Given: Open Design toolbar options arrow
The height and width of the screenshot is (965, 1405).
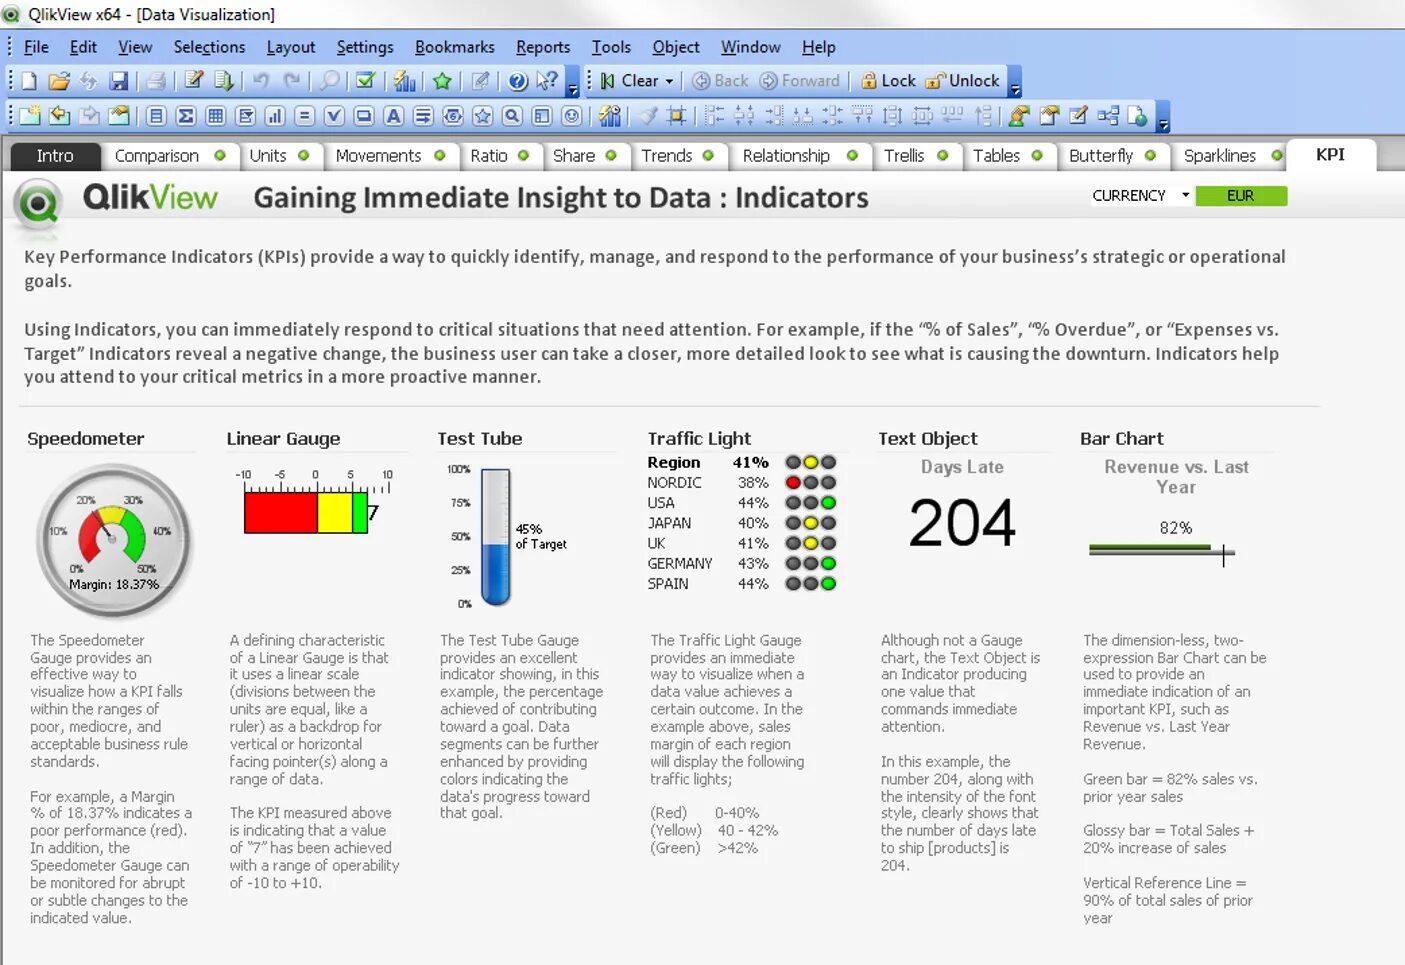Looking at the screenshot, I should pyautogui.click(x=1163, y=118).
